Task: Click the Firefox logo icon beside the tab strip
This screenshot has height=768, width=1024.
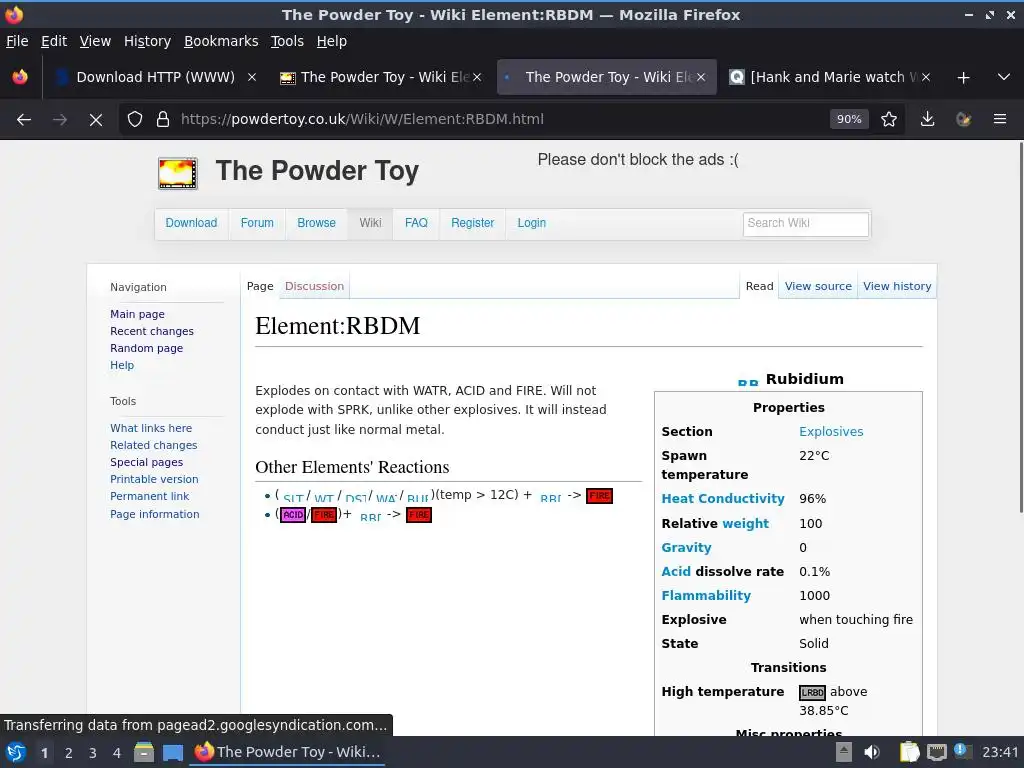Action: 20,77
